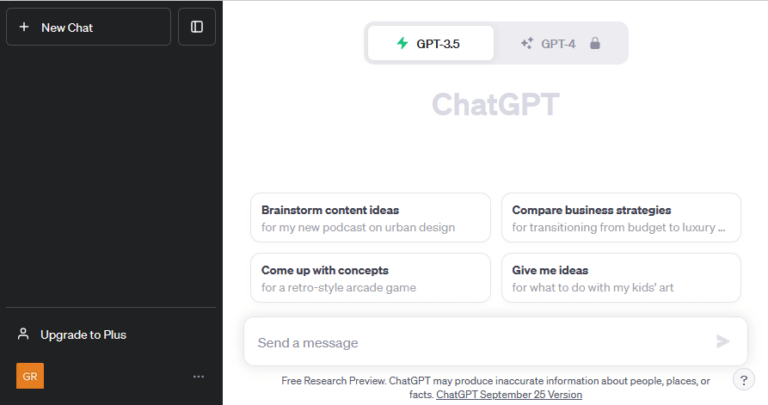Switch to the GPT-3.5 model tab

[430, 43]
